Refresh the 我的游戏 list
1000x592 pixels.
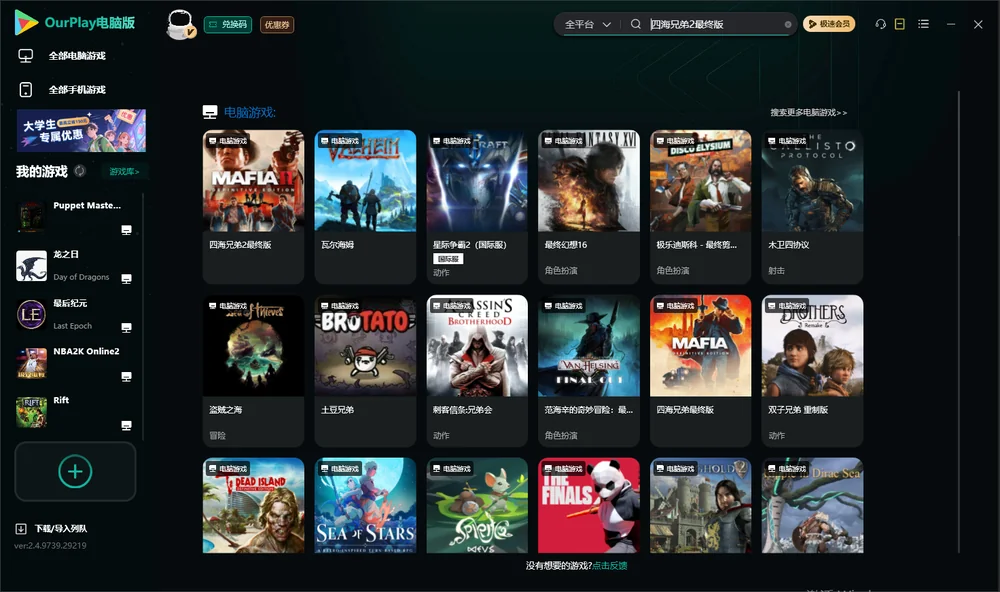(x=80, y=171)
